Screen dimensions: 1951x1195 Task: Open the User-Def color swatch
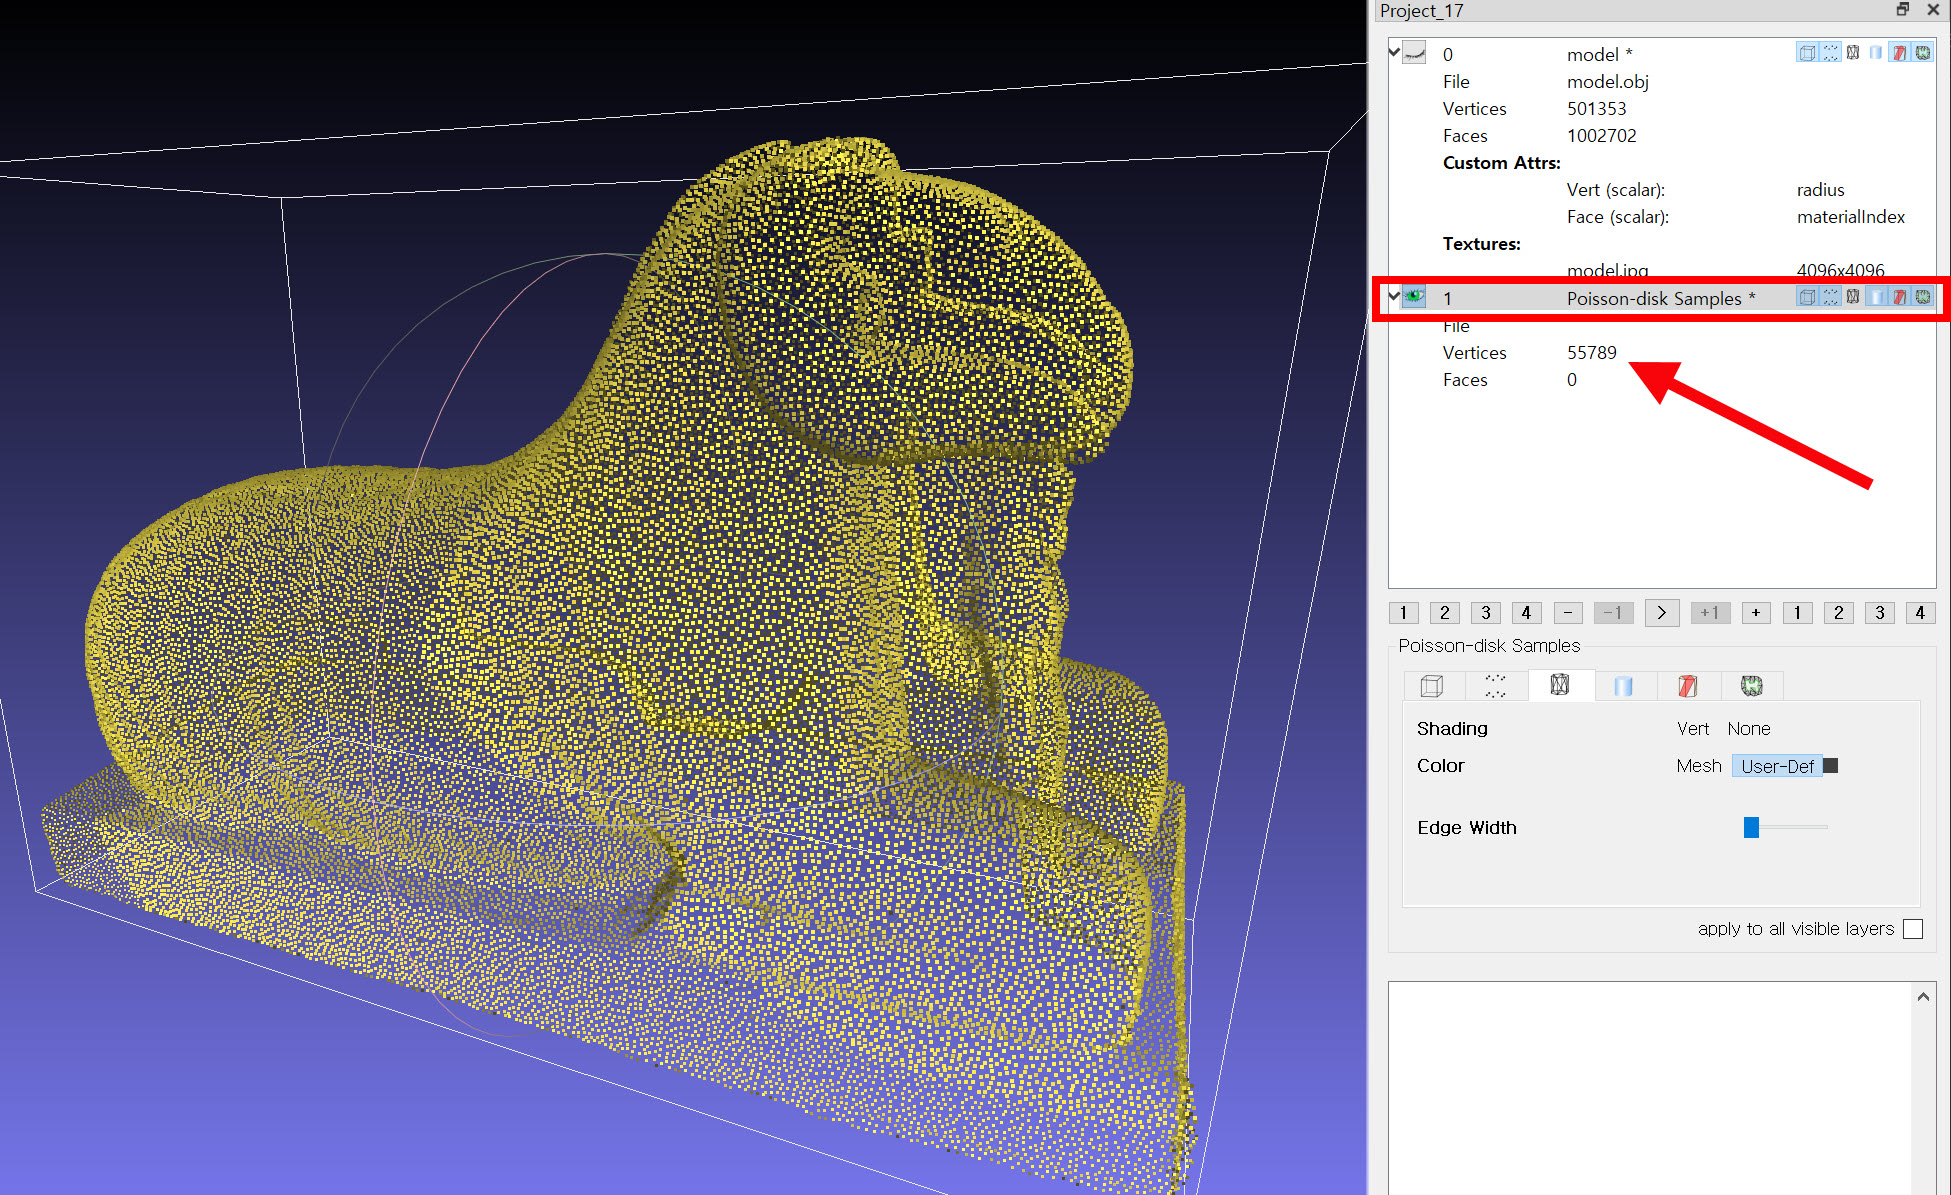(x=1831, y=766)
